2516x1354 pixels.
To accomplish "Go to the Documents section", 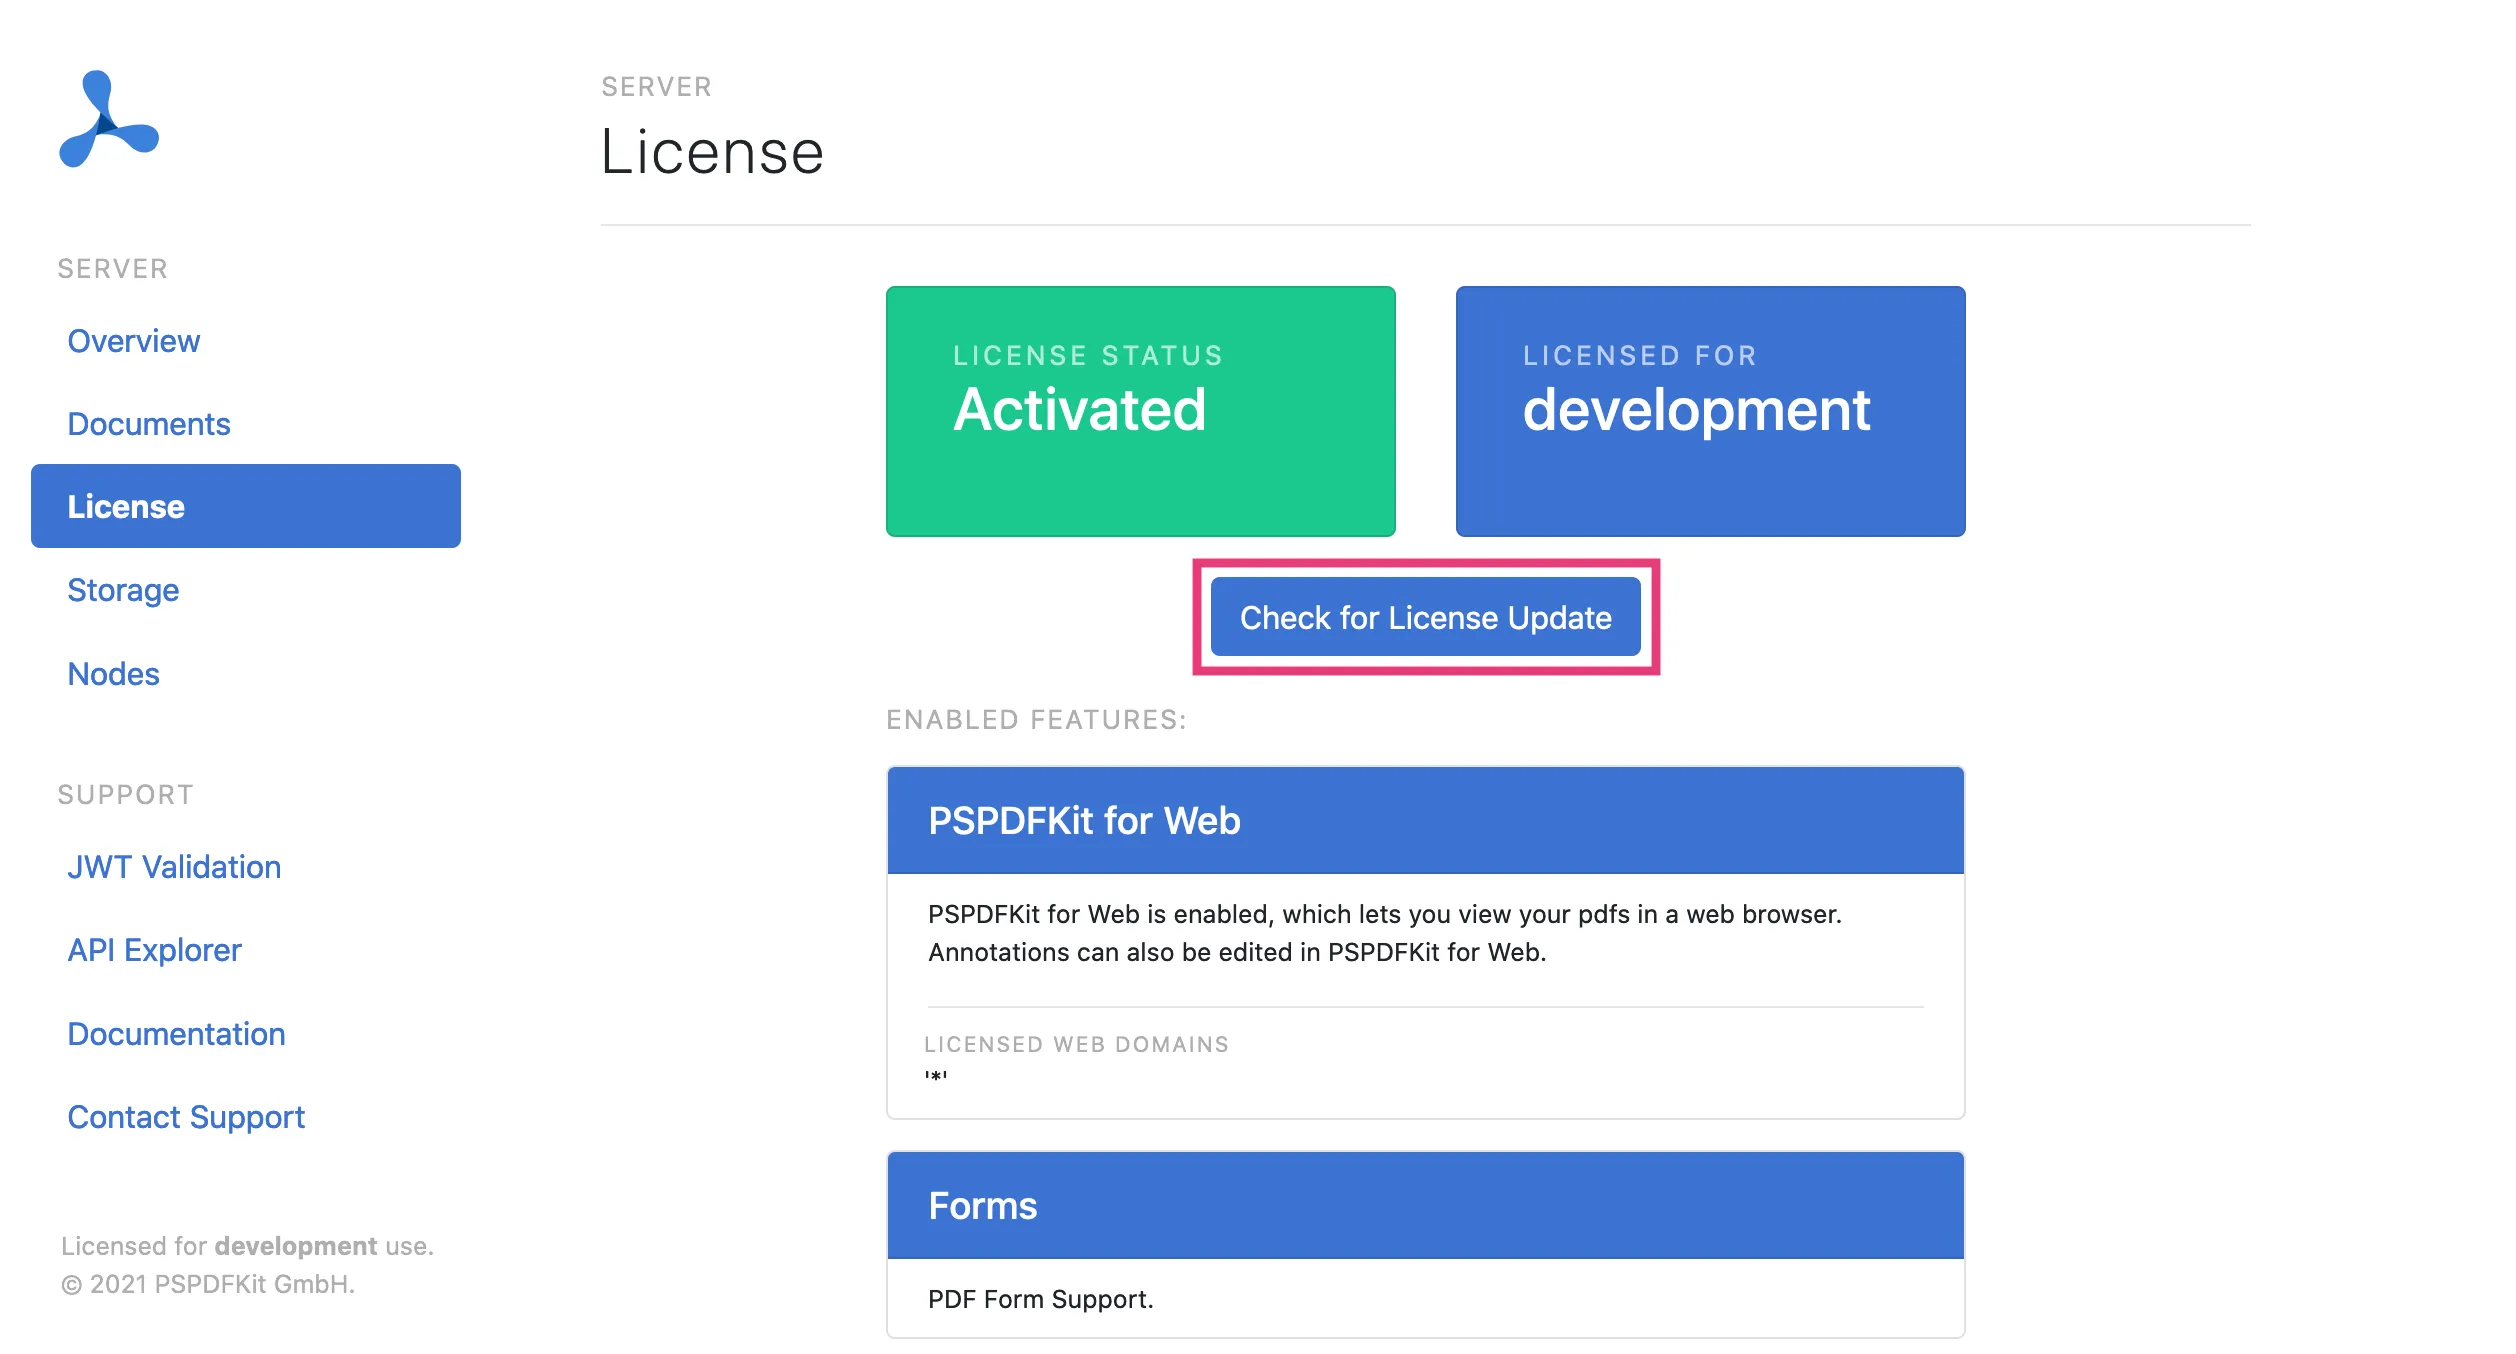I will 148,424.
